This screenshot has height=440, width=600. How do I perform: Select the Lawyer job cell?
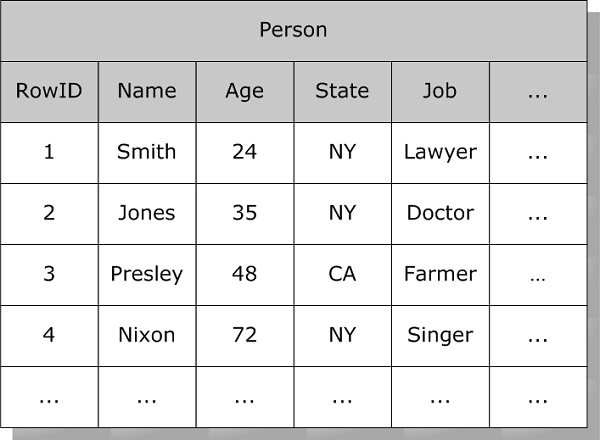(x=440, y=152)
